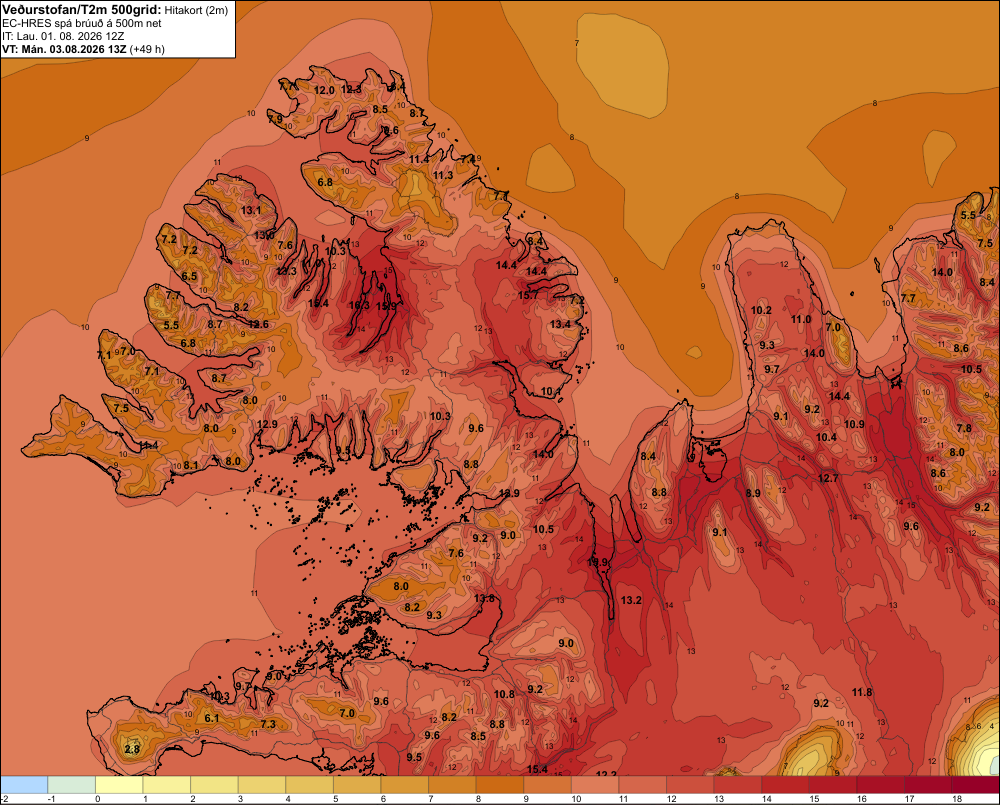This screenshot has height=805, width=1000.
Task: Click the temperature value 12.9 on the map
Action: click(x=267, y=424)
